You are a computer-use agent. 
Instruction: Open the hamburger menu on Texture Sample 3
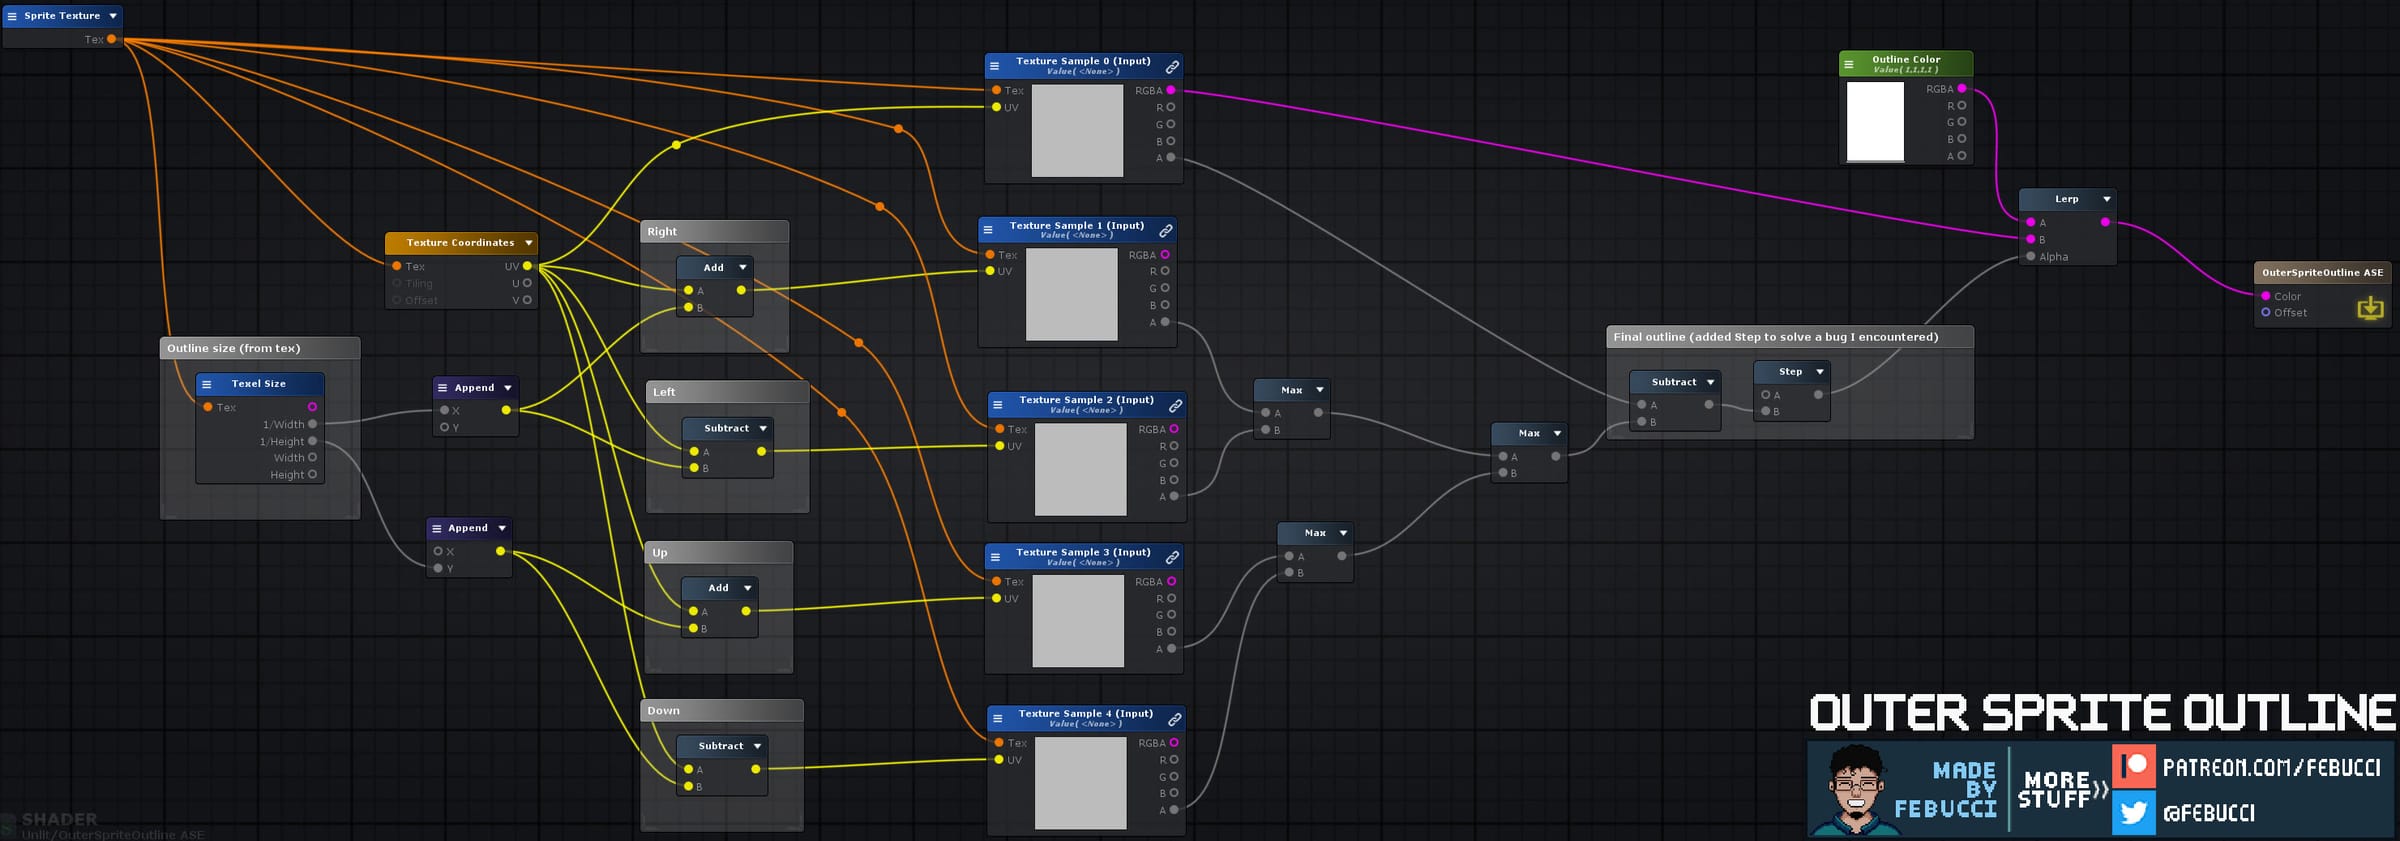995,557
